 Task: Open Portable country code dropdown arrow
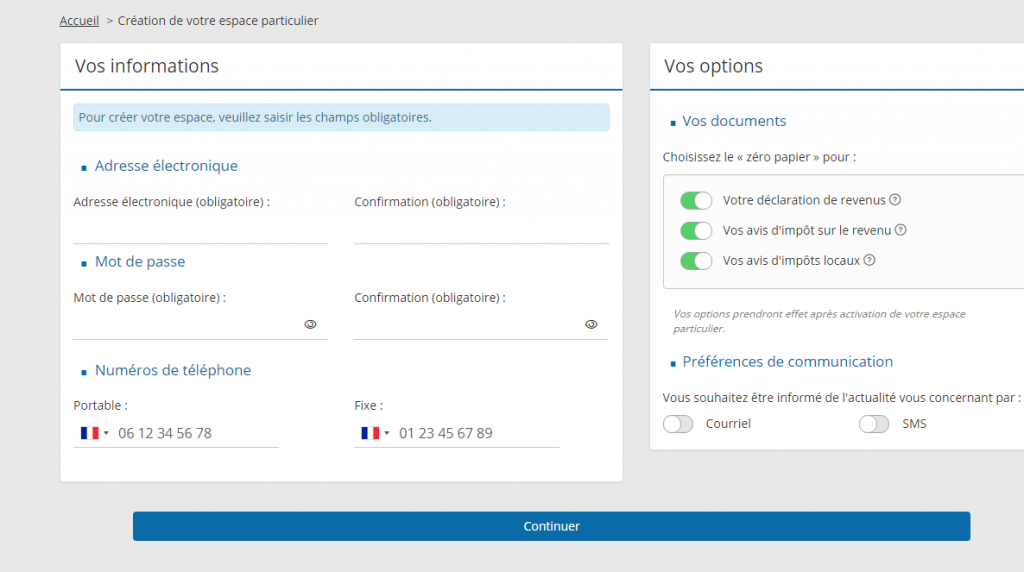[106, 433]
